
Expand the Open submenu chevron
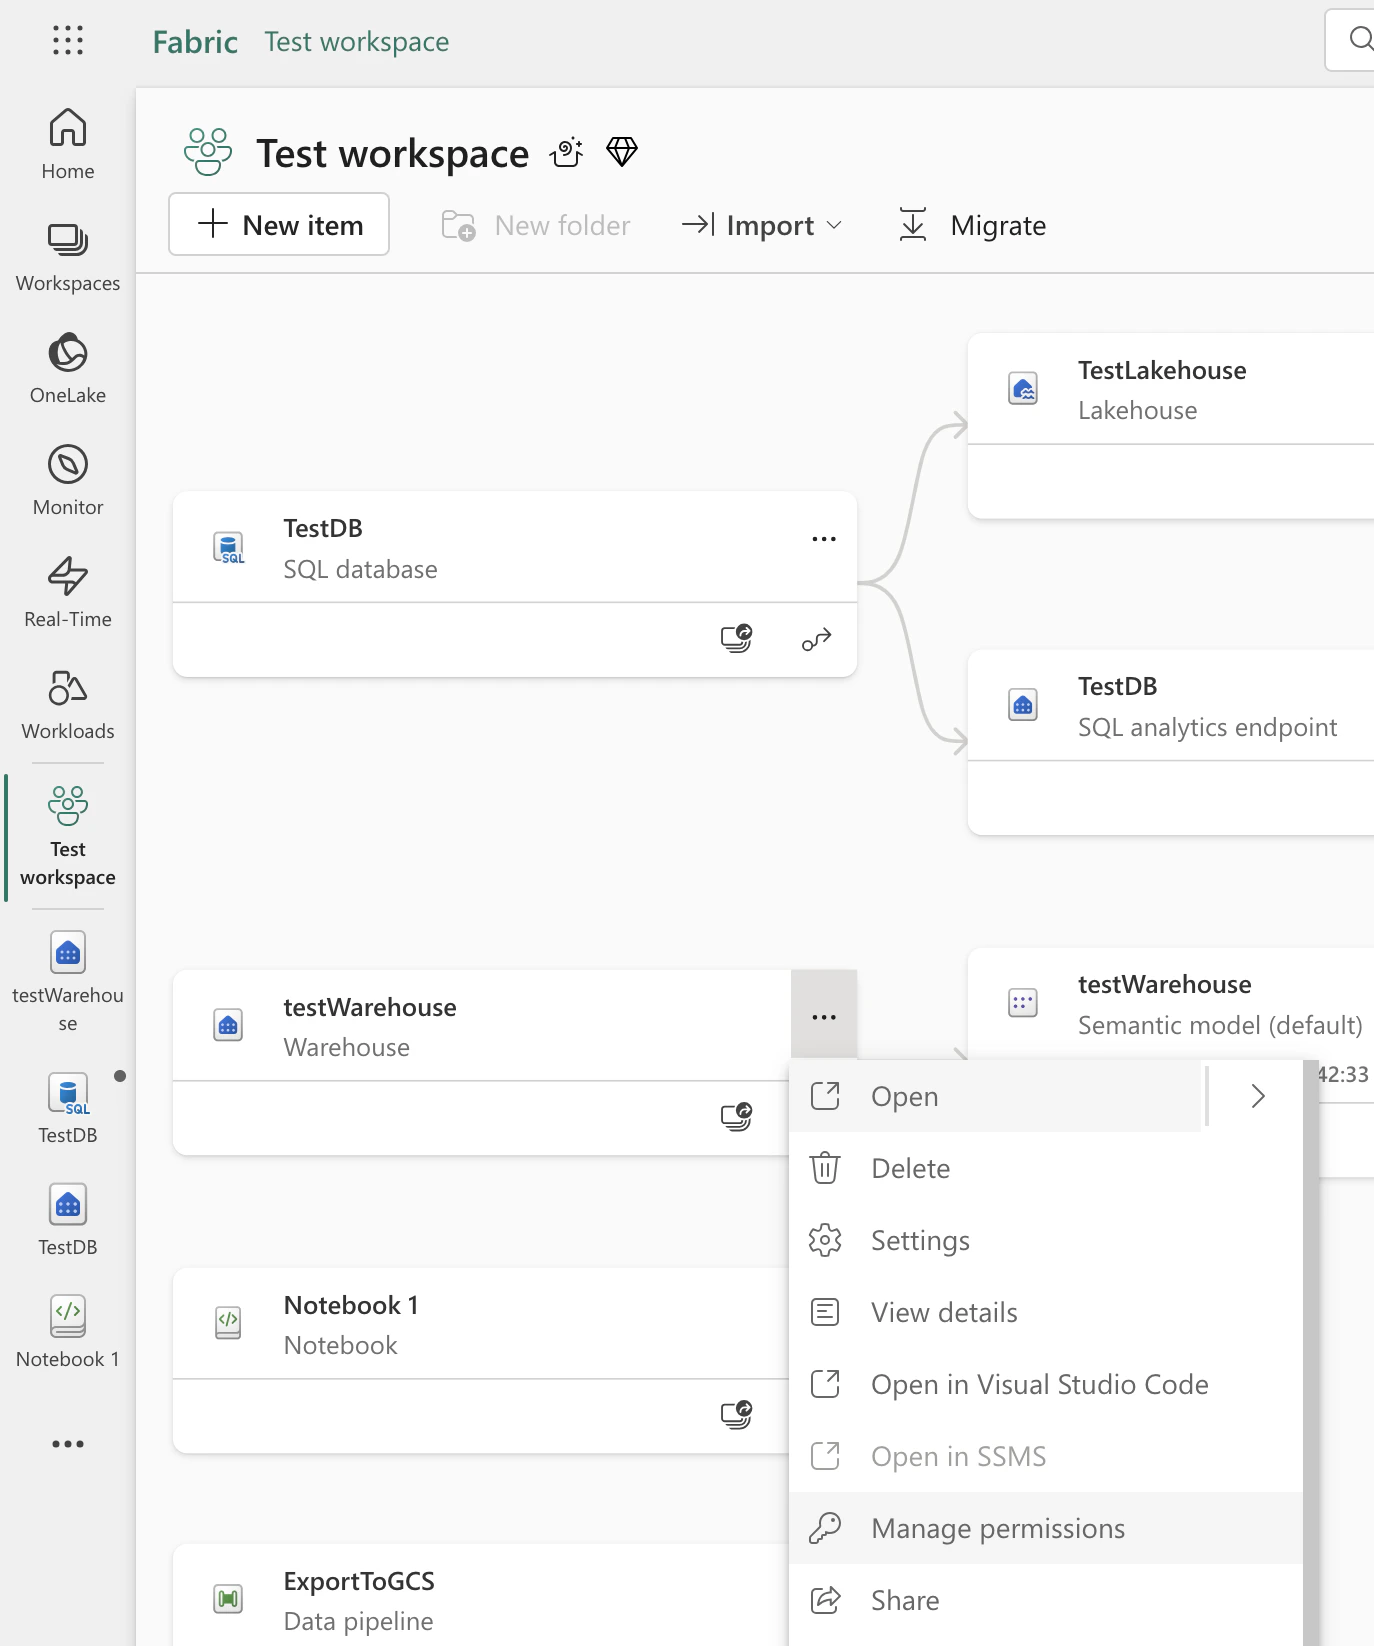(x=1258, y=1096)
